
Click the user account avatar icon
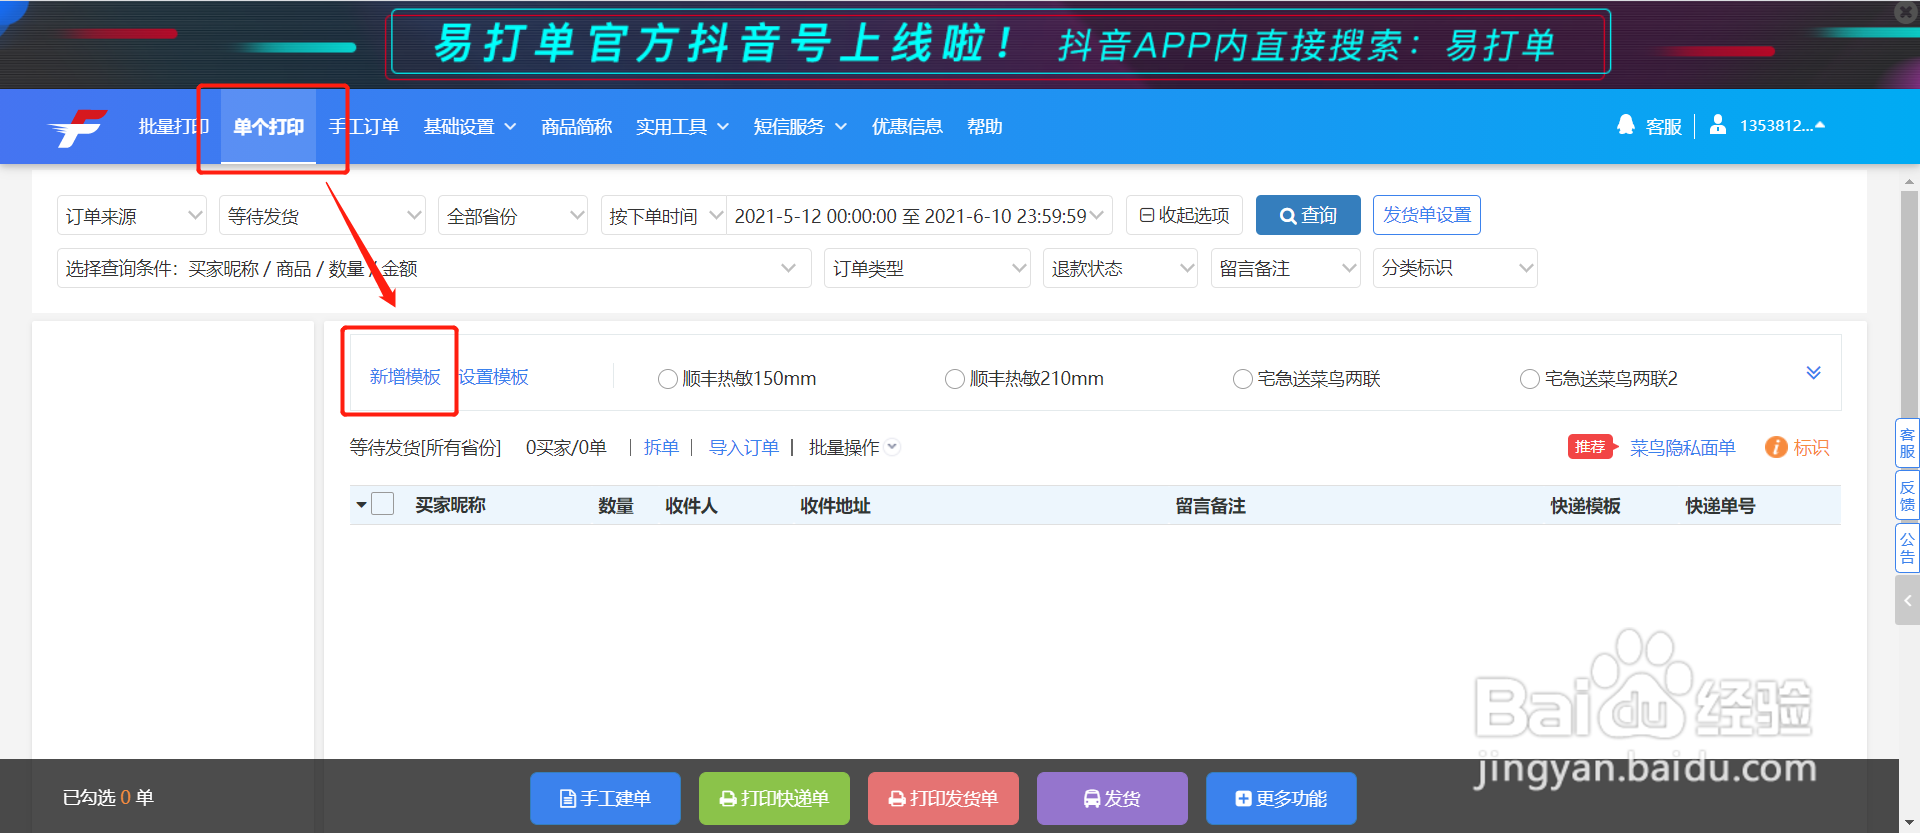pos(1718,125)
